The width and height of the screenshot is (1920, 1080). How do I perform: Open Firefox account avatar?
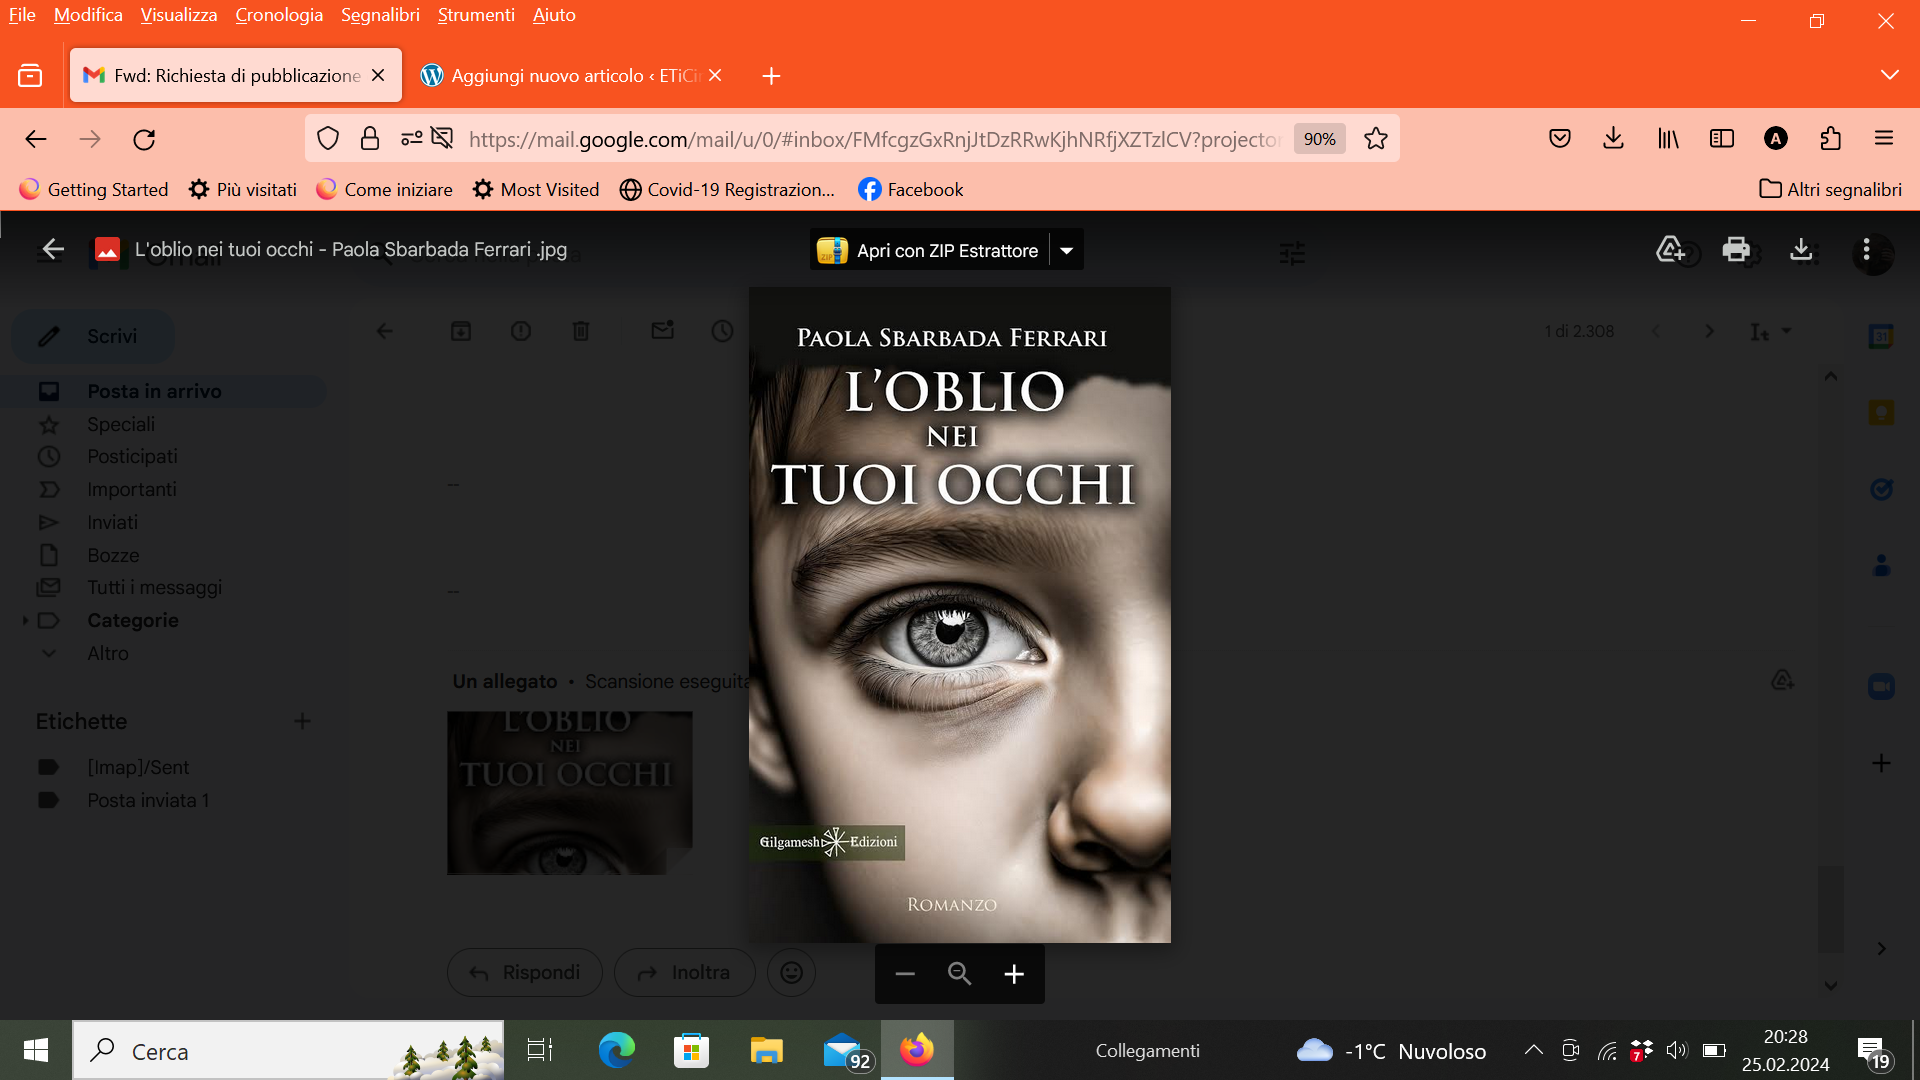(1776, 139)
